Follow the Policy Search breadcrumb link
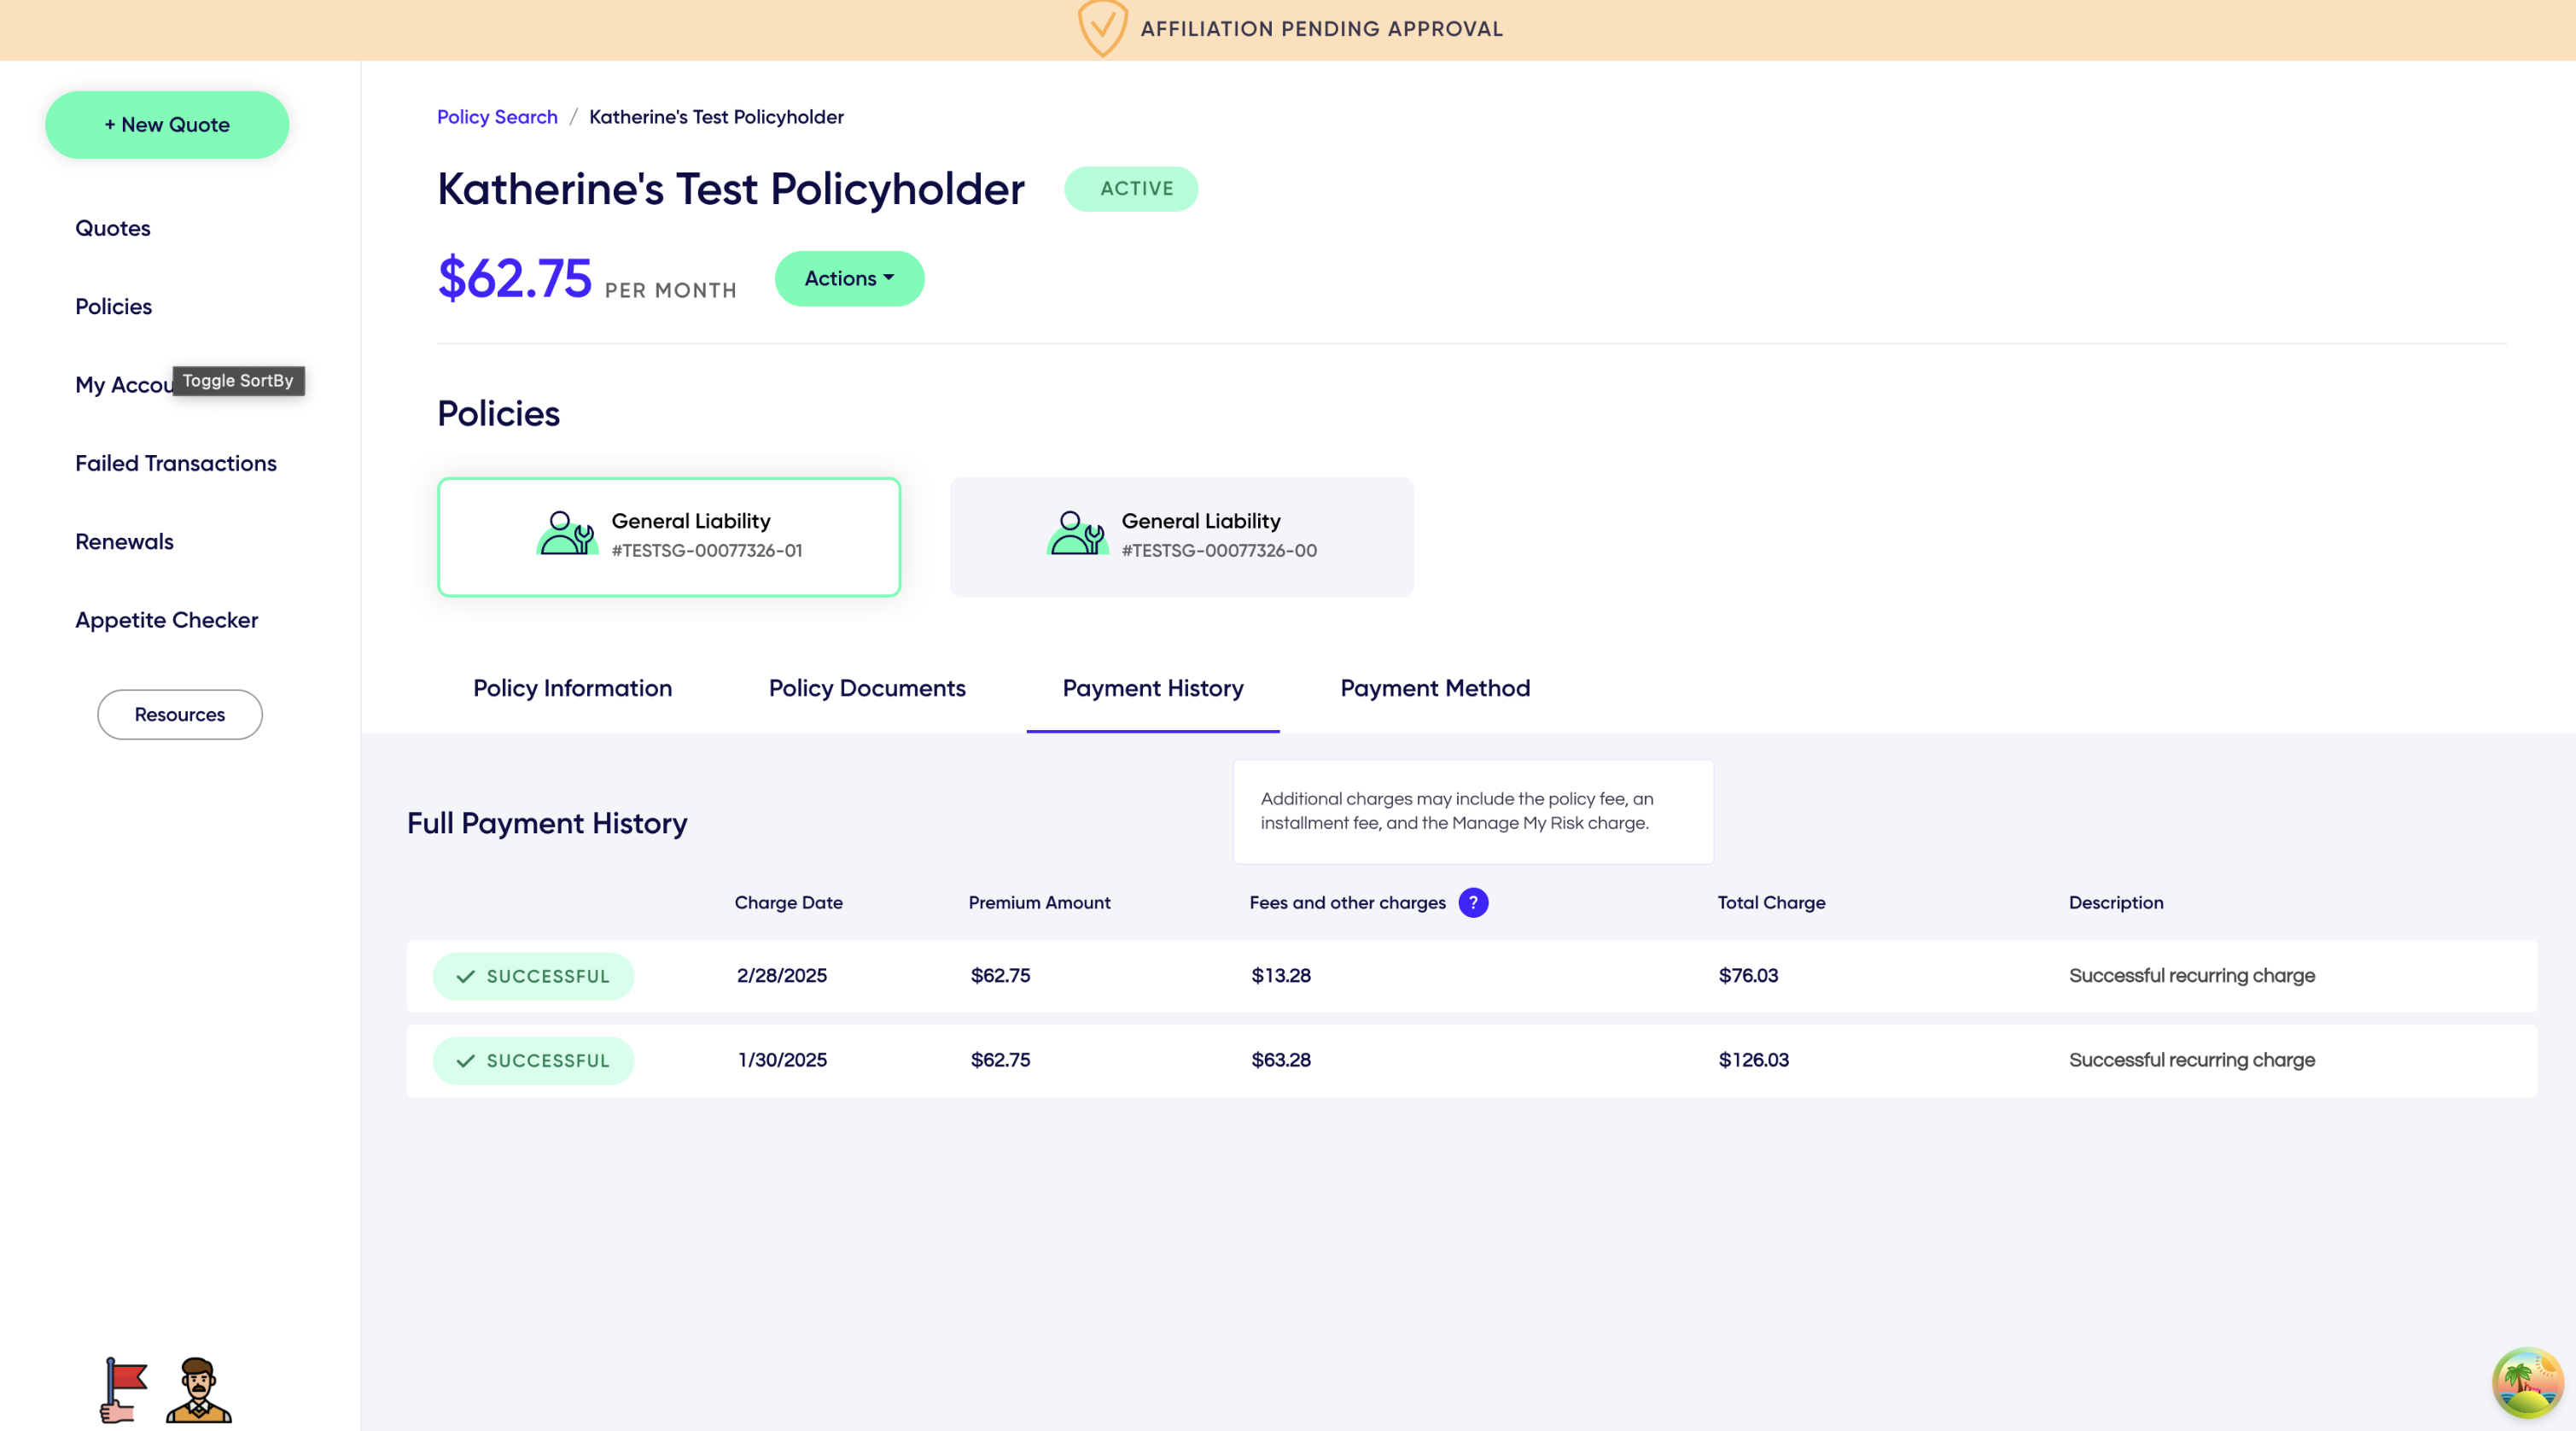Viewport: 2576px width, 1431px height. tap(497, 117)
